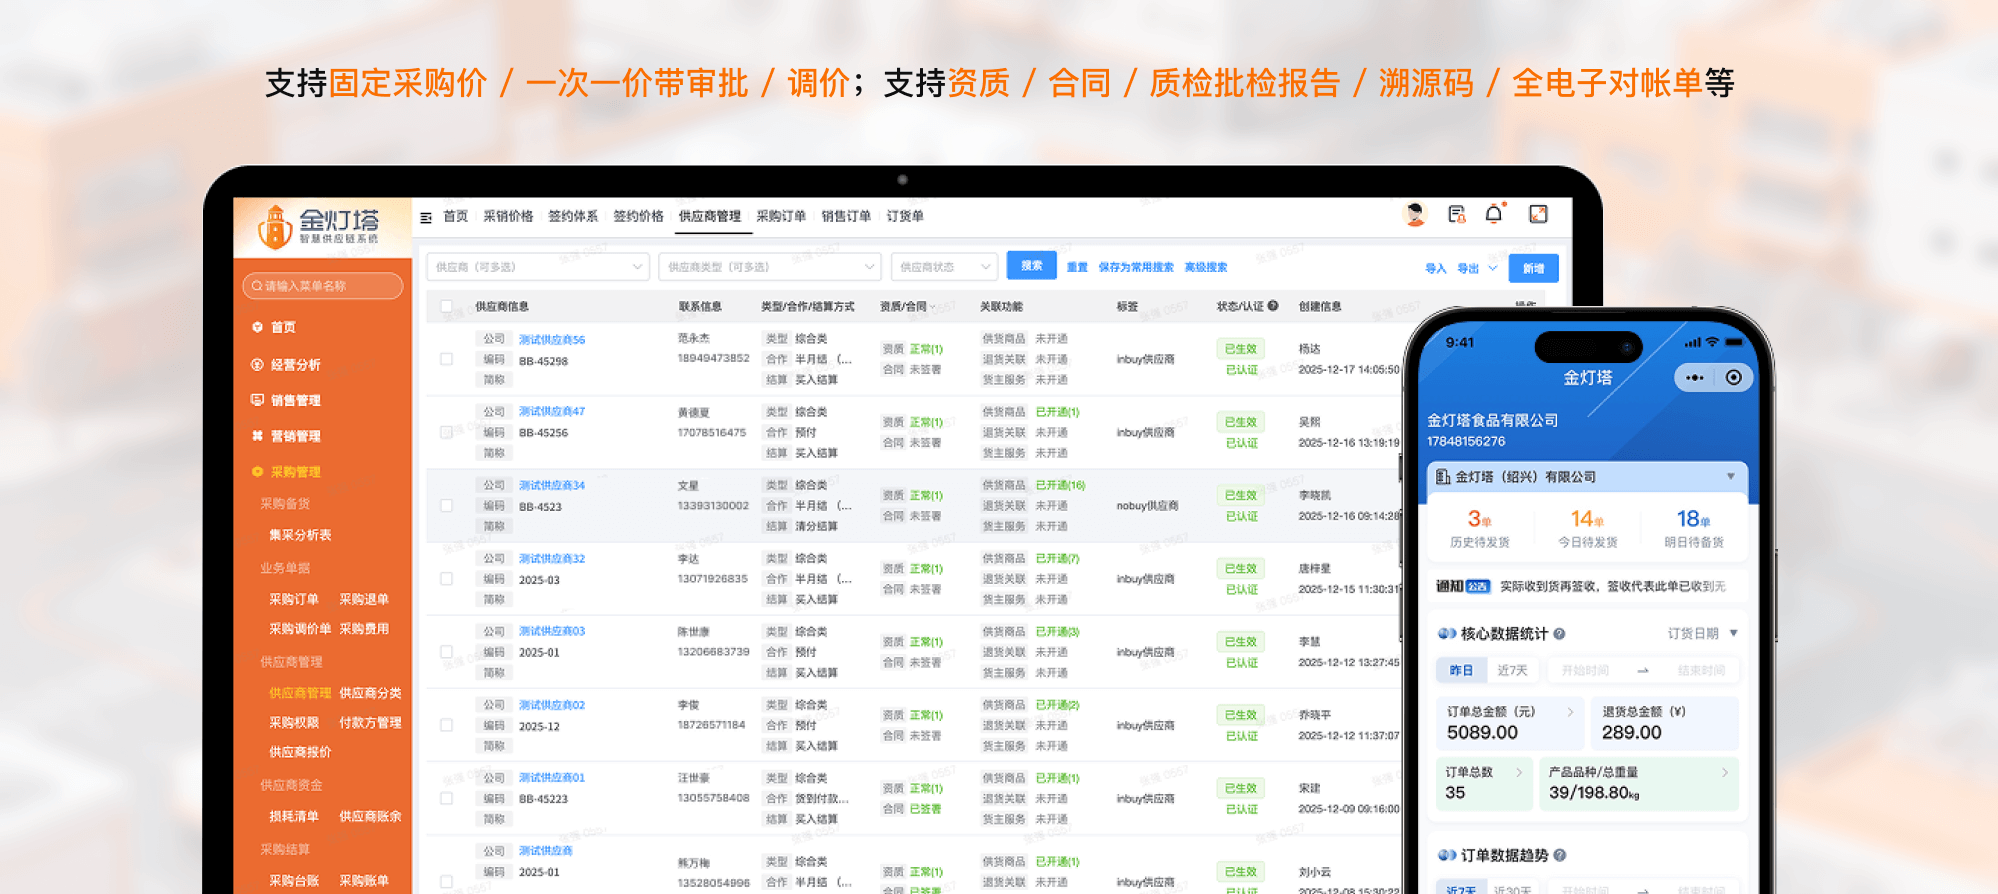The height and width of the screenshot is (894, 1998).
Task: Check the row for 测试供应商34
Action: (x=446, y=506)
